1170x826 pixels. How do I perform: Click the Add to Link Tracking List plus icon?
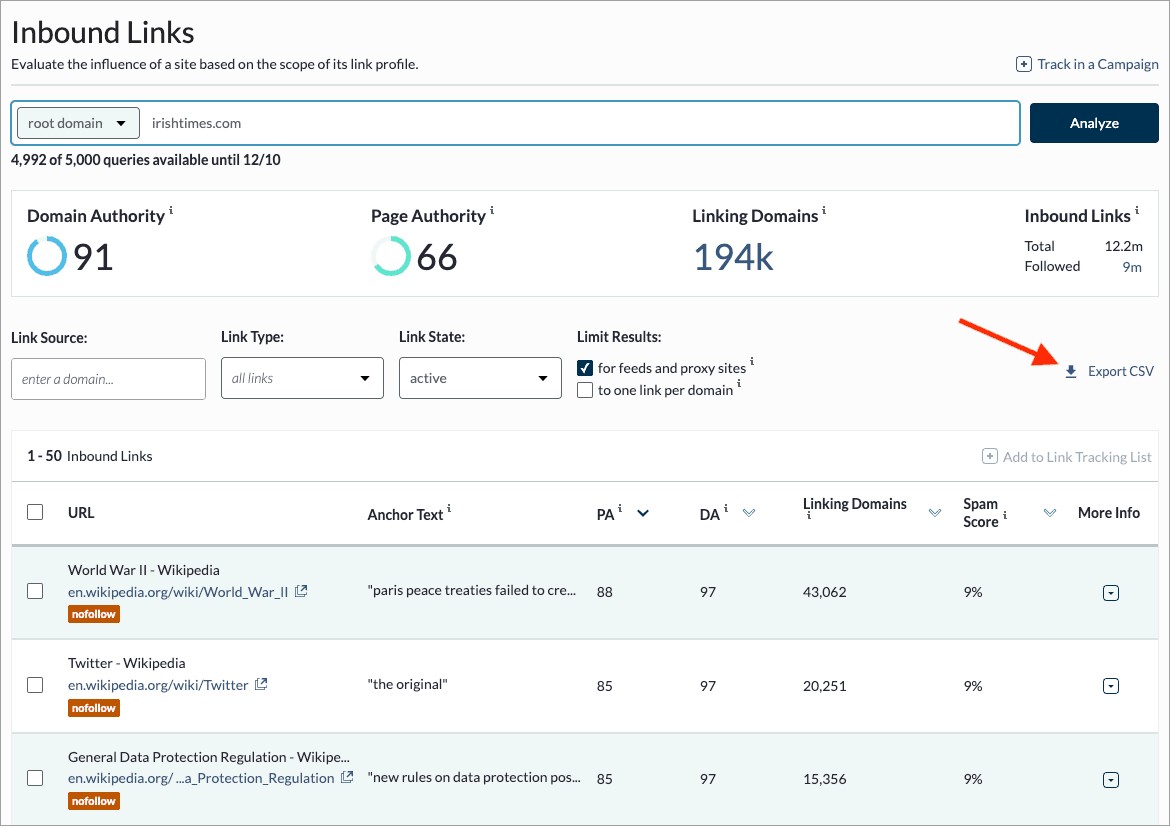(989, 455)
